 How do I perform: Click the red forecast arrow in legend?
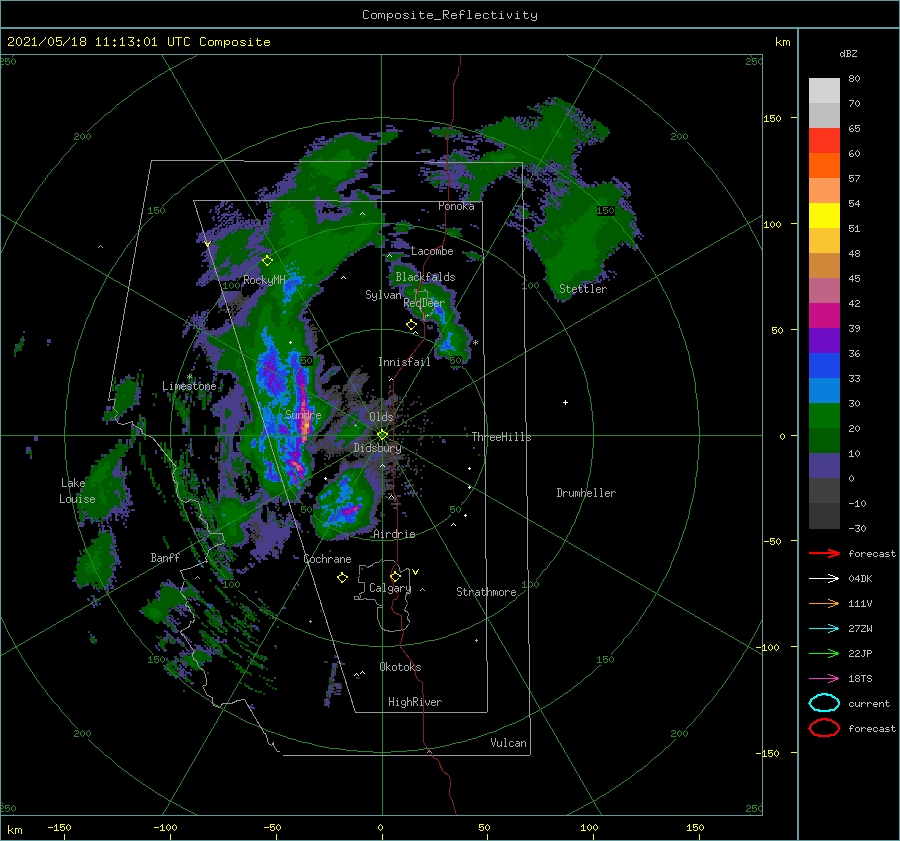pyautogui.click(x=824, y=553)
